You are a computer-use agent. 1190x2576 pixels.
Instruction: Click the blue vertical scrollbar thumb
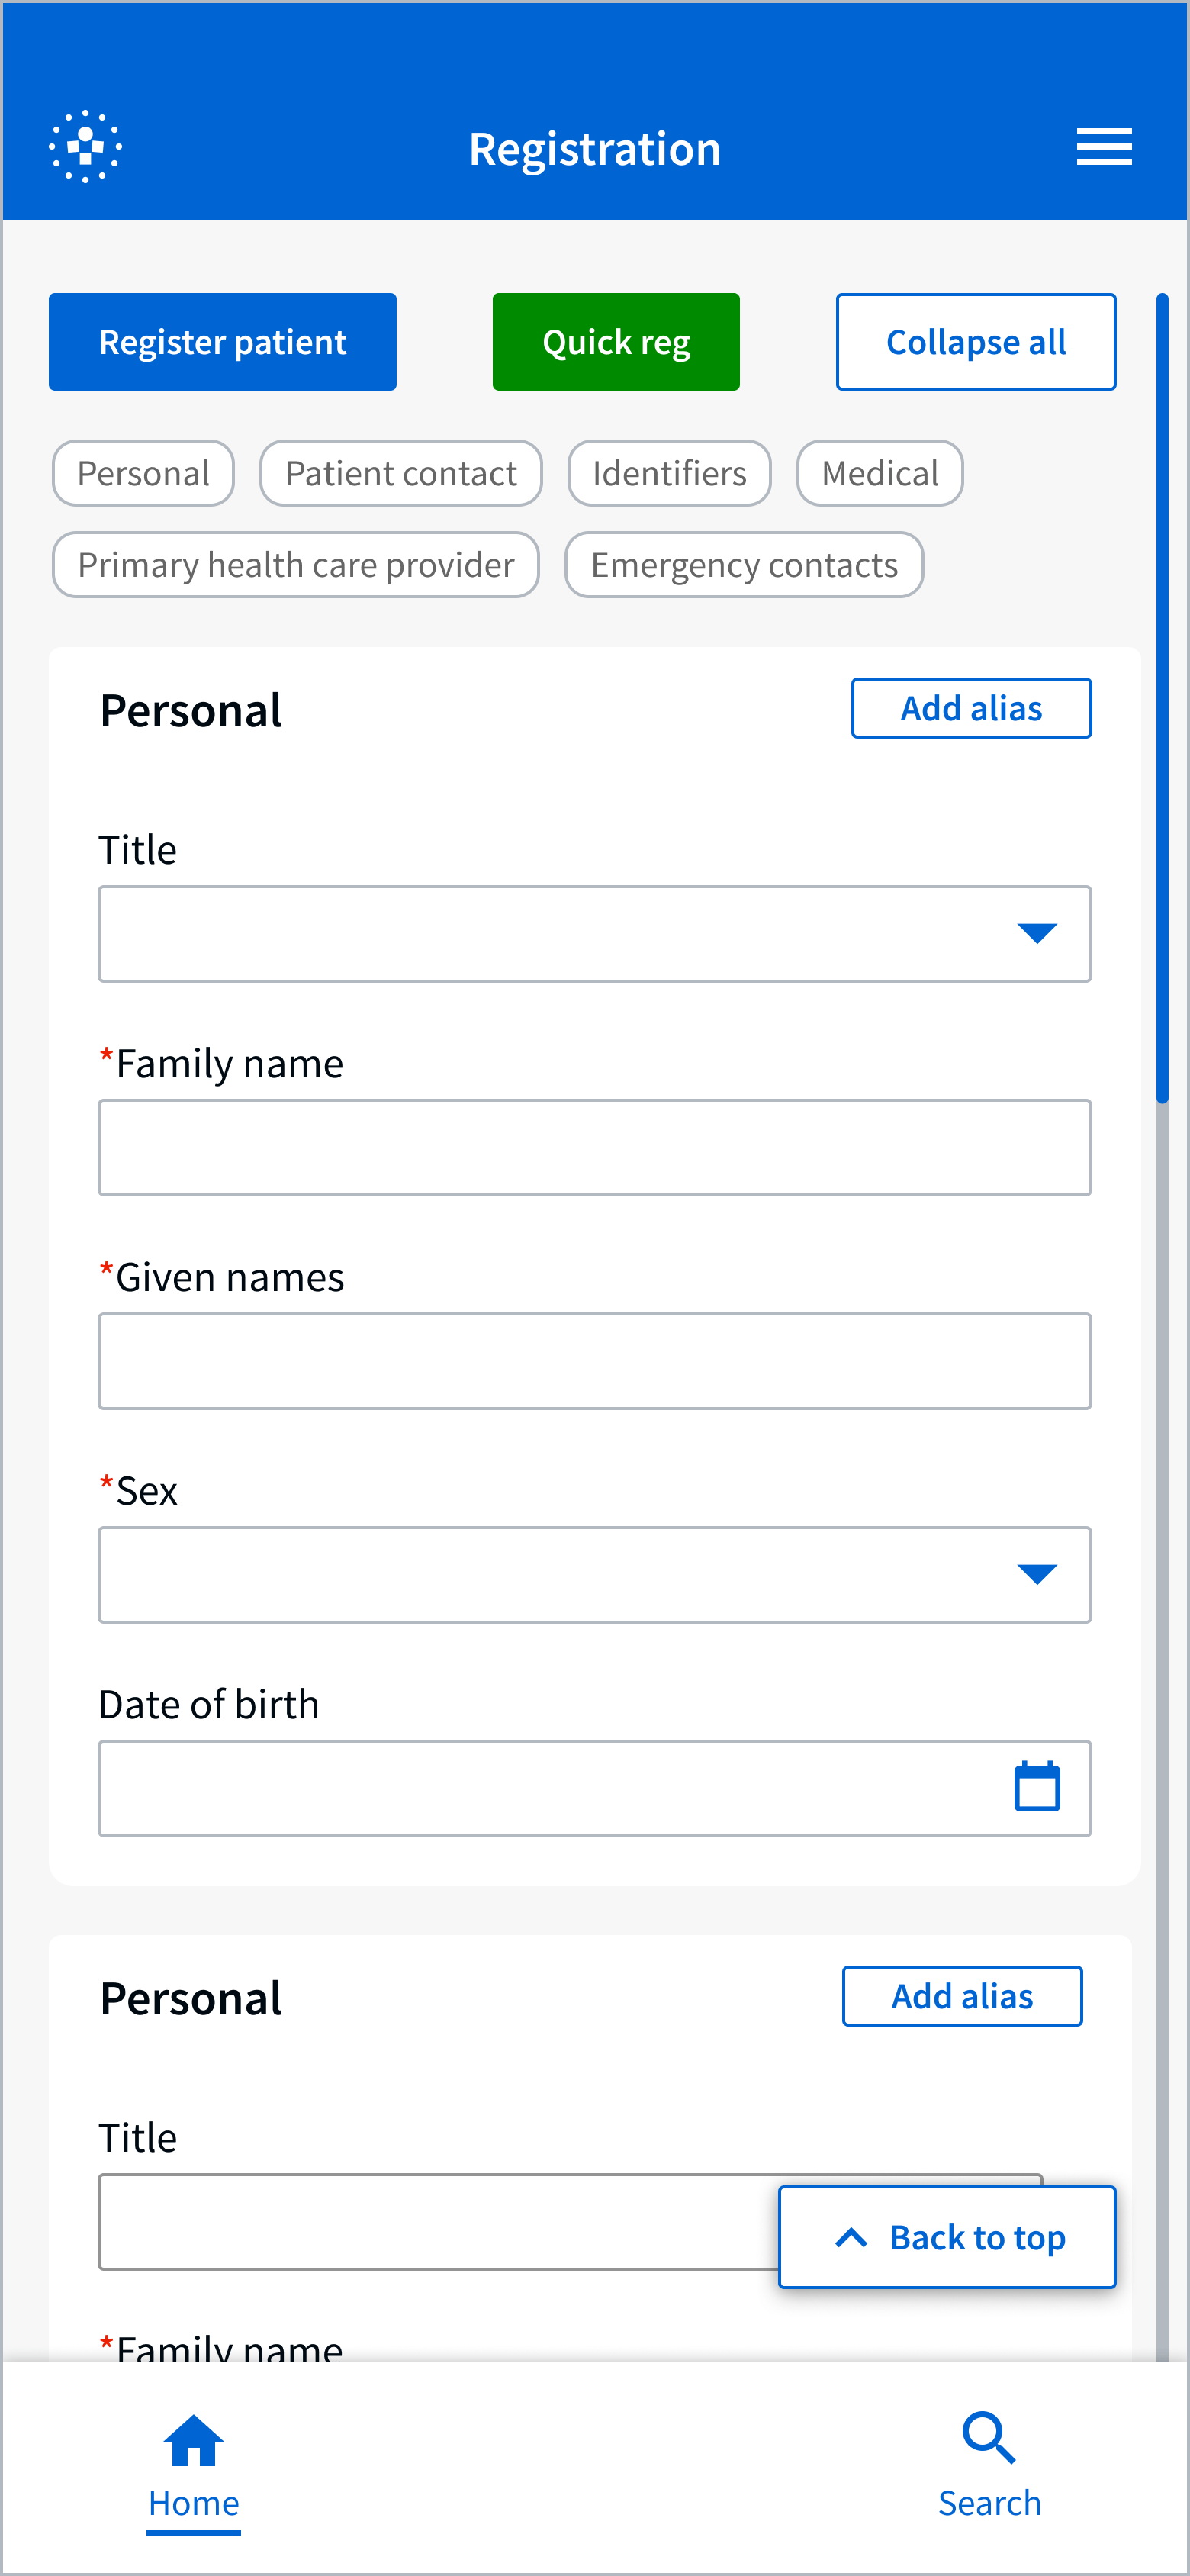tap(1162, 698)
